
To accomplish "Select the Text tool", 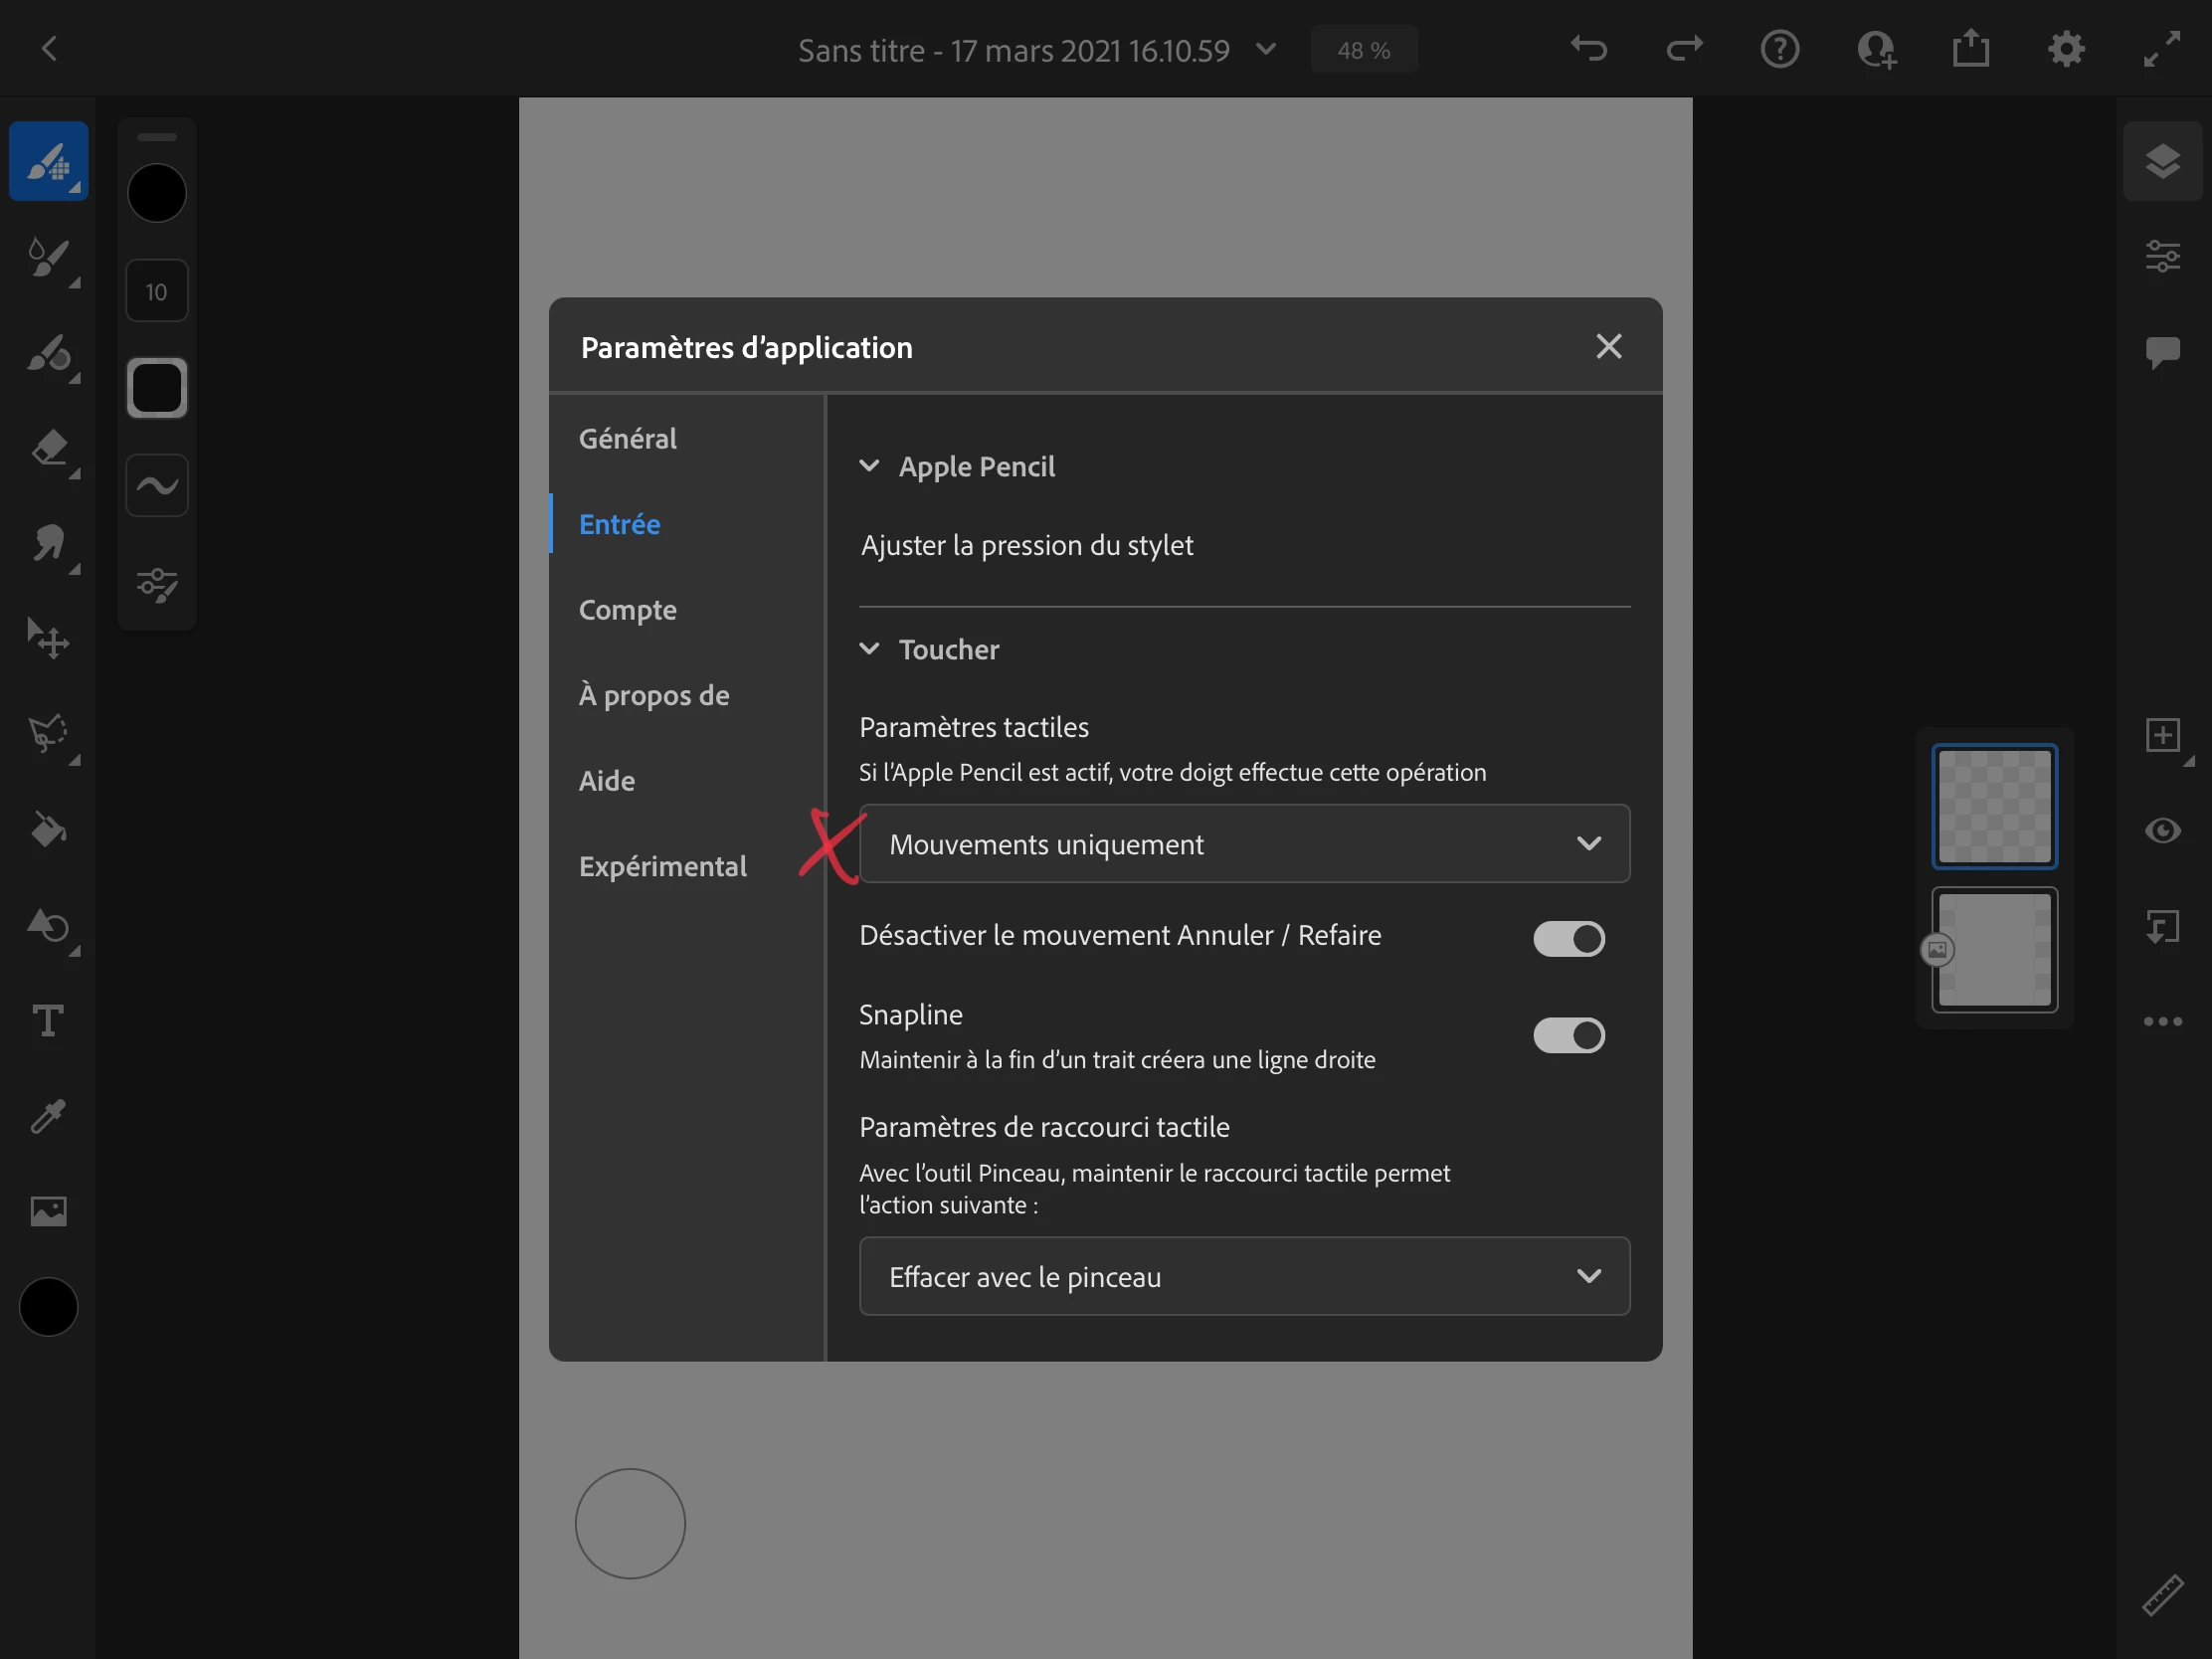I will click(x=48, y=1021).
